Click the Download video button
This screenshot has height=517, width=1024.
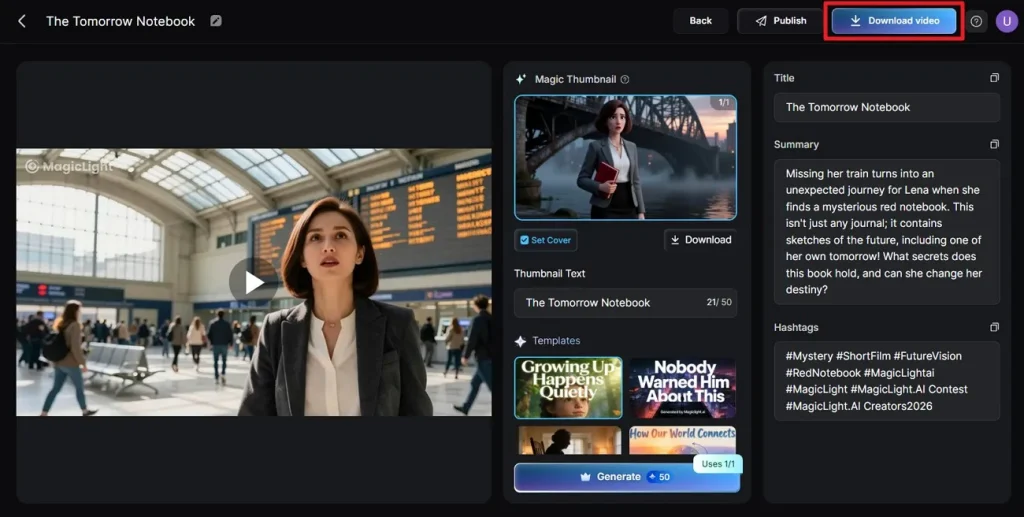pos(894,21)
